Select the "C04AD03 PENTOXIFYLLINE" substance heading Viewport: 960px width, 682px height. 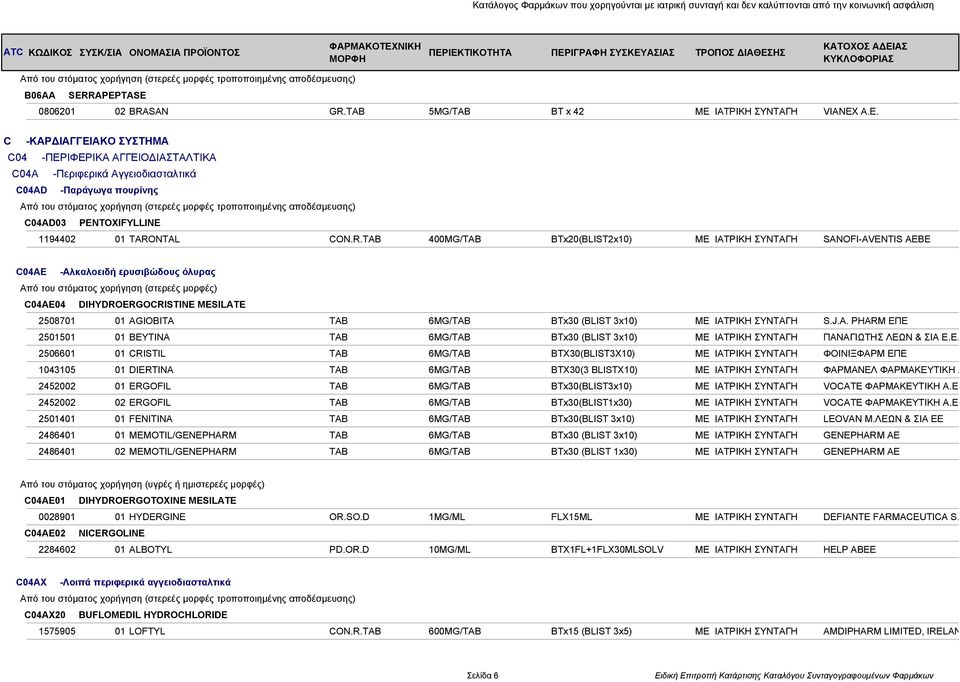92,223
